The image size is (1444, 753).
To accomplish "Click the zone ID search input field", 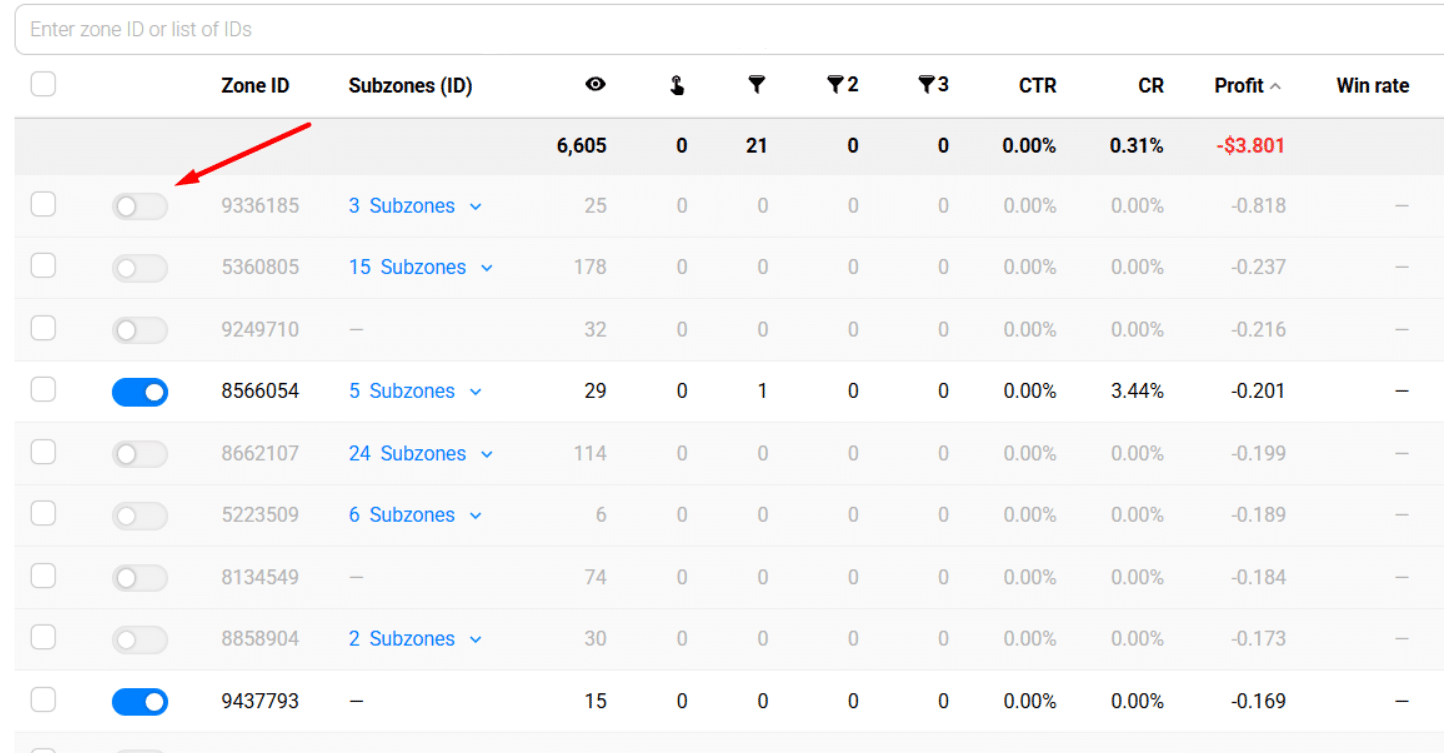I will click(x=700, y=30).
